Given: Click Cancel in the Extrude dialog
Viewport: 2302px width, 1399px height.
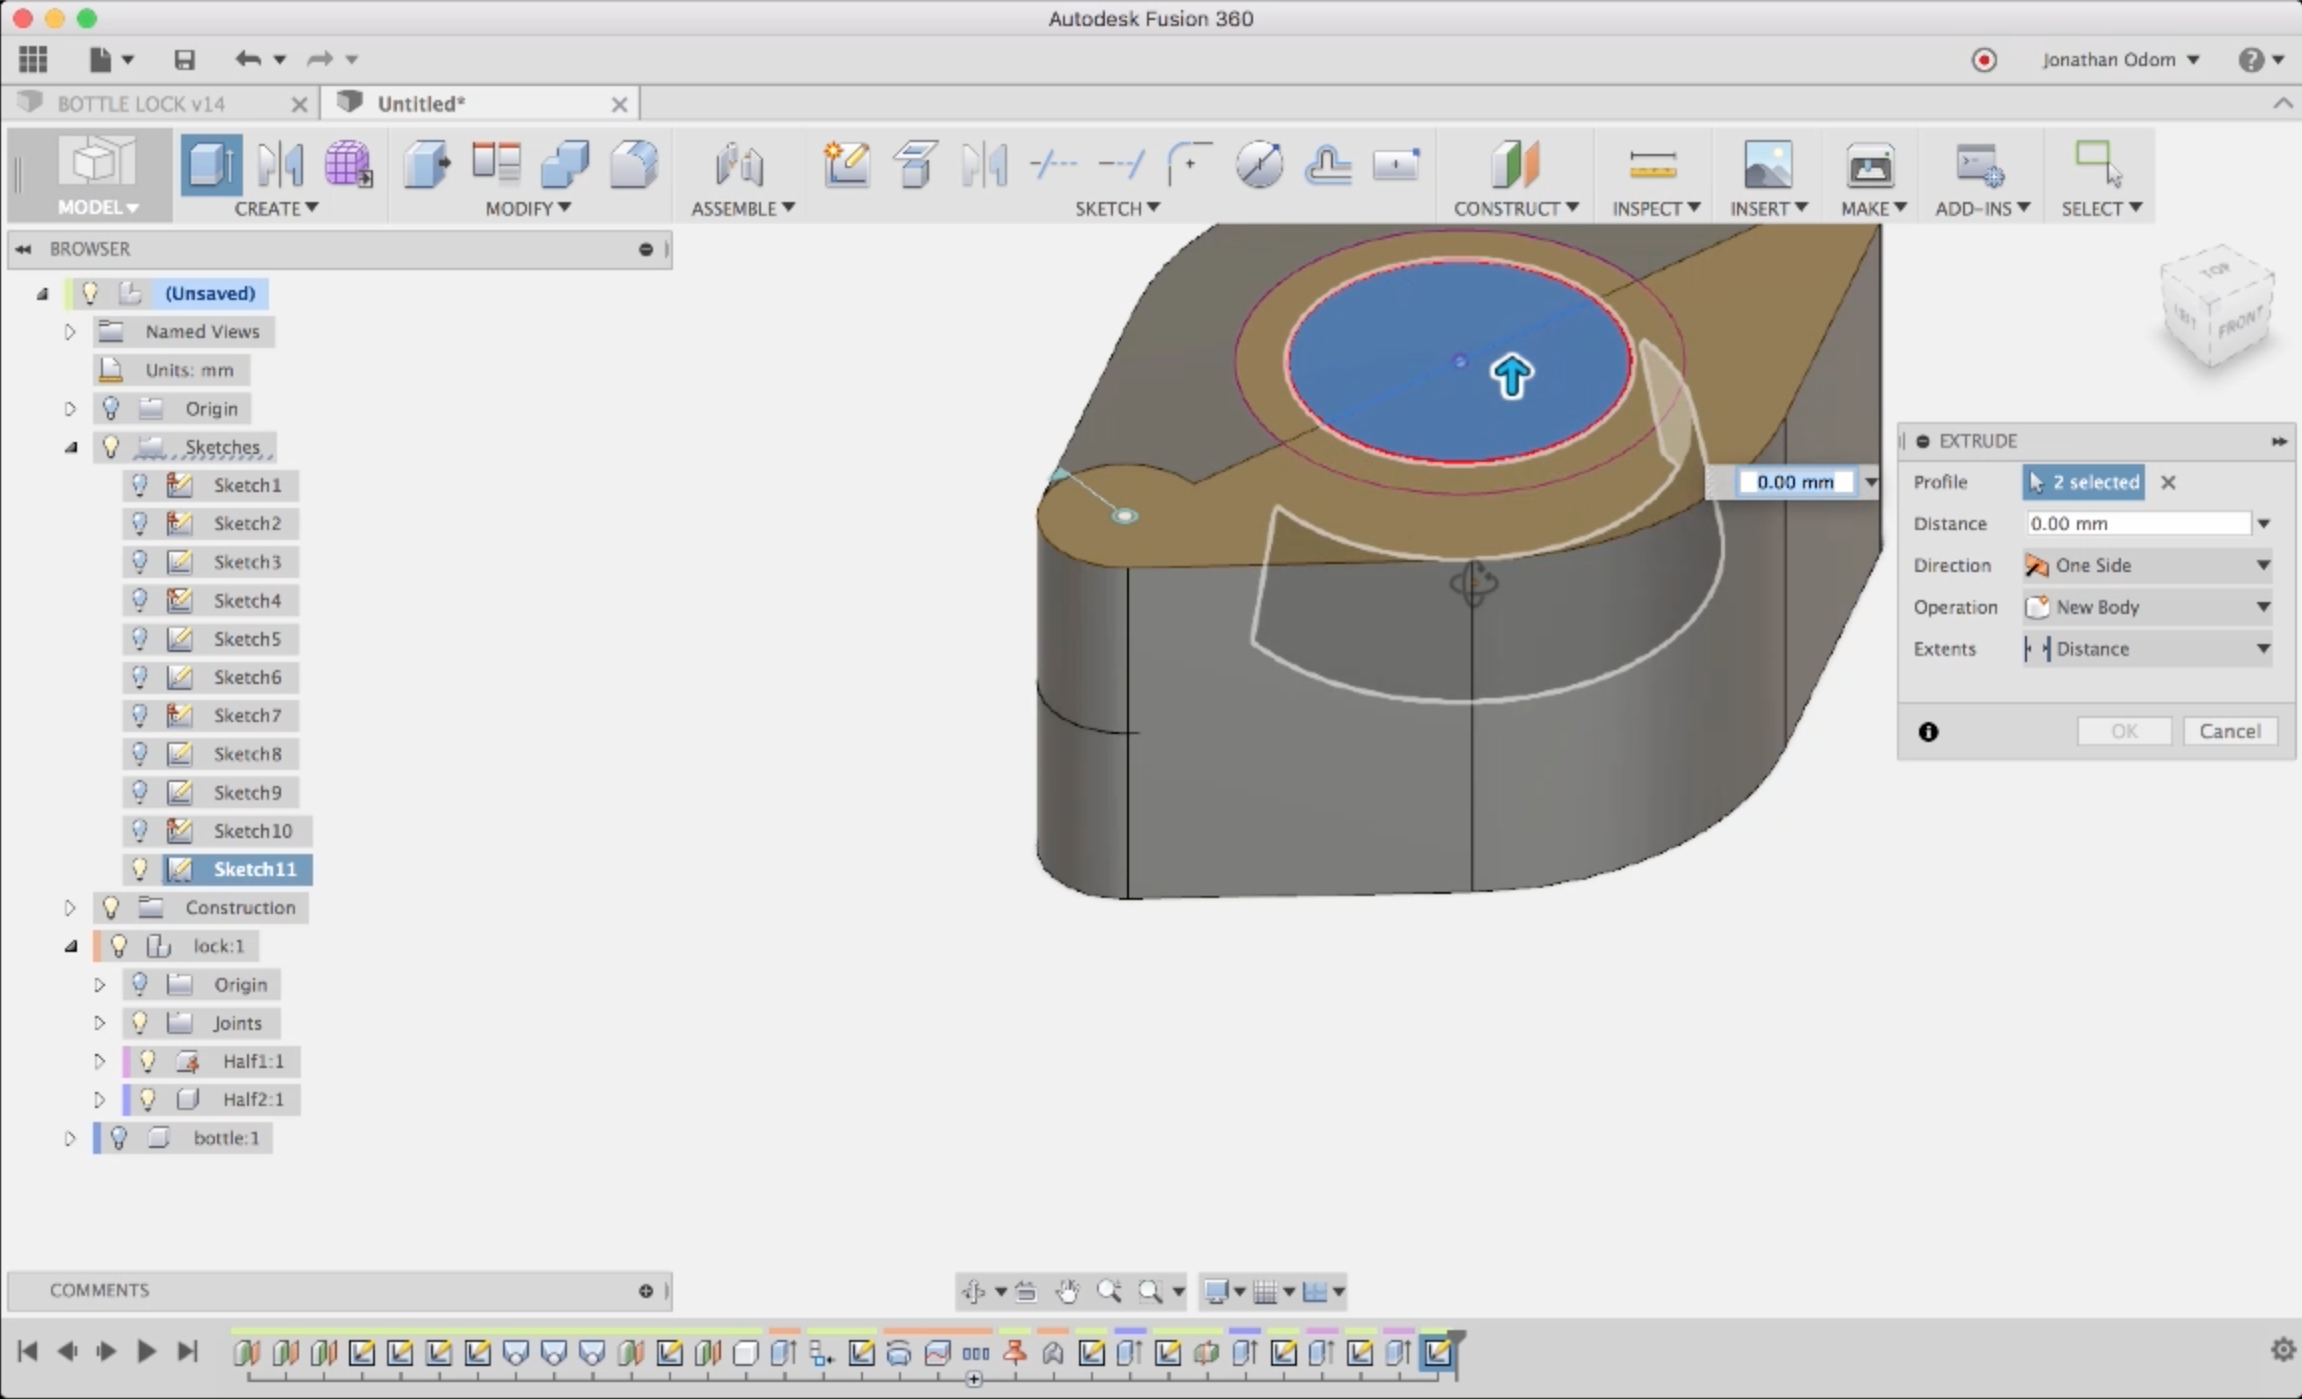Looking at the screenshot, I should tap(2229, 731).
